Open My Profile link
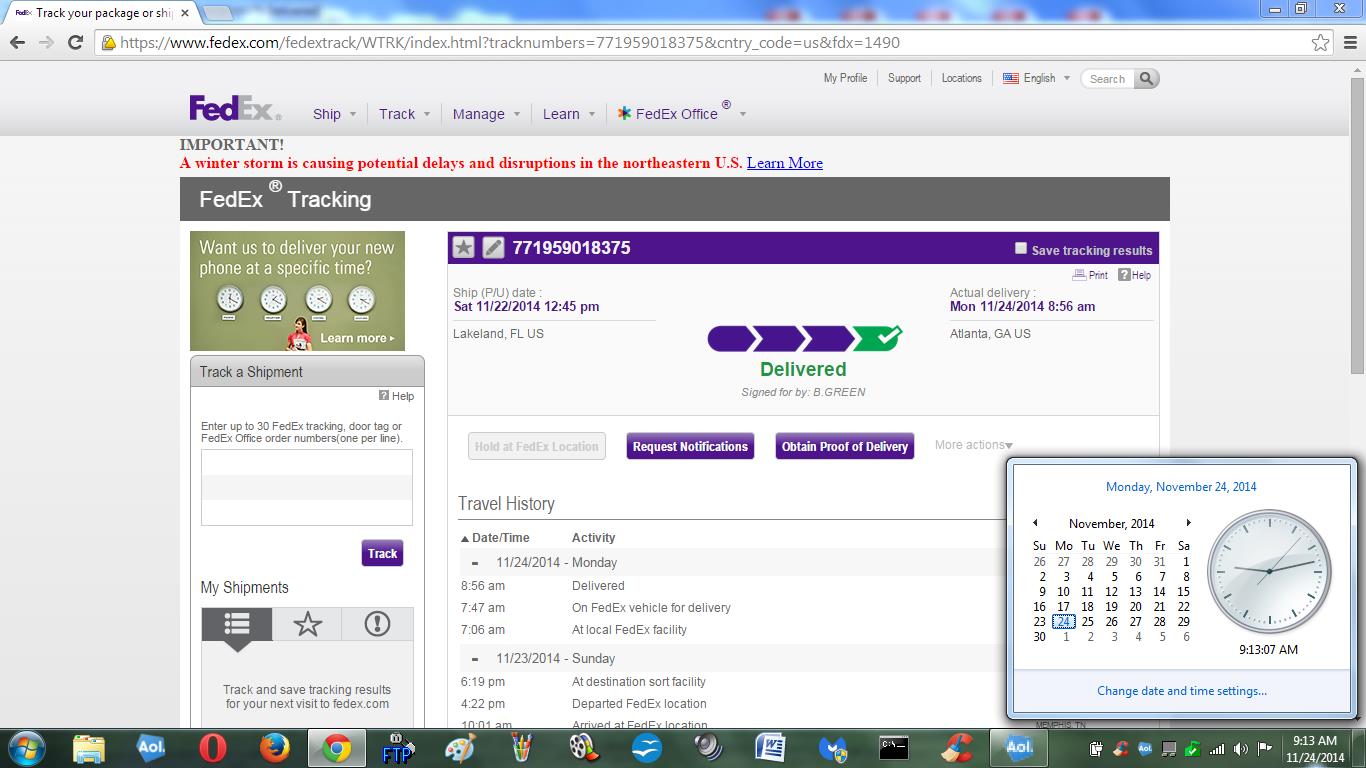Screen dimensions: 1366x768 point(845,78)
